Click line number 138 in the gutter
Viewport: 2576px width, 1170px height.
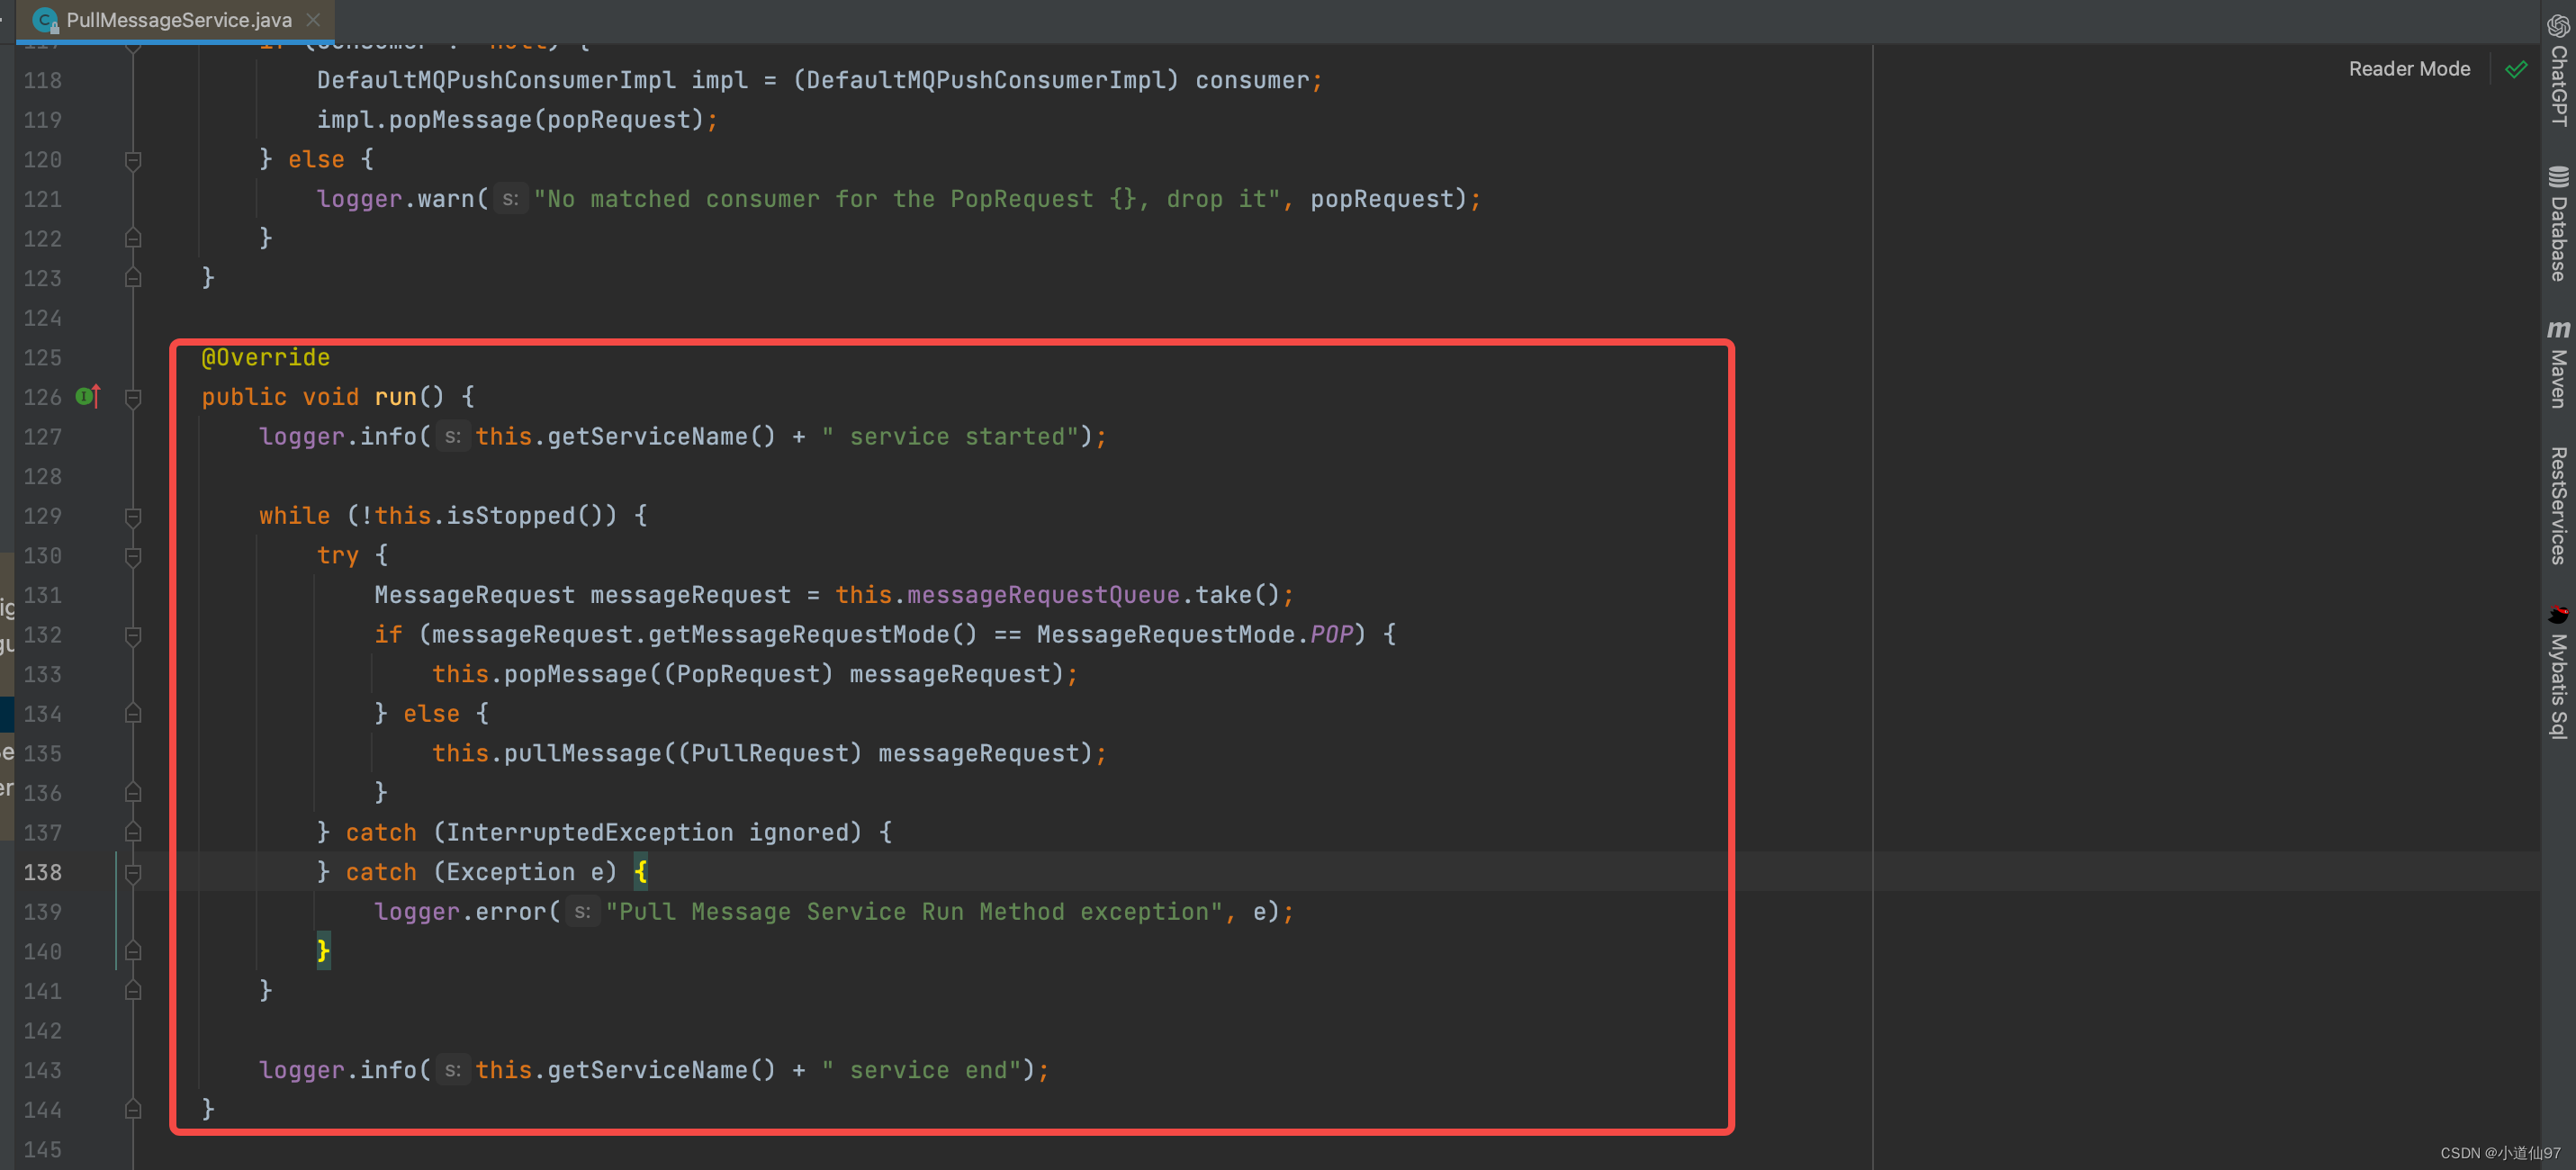[x=43, y=873]
